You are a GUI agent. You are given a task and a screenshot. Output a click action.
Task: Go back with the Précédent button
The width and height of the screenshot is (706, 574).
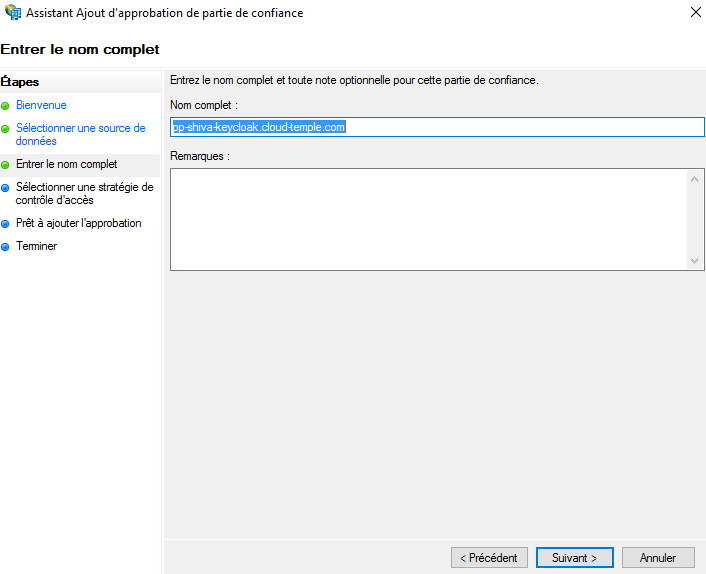tap(489, 558)
